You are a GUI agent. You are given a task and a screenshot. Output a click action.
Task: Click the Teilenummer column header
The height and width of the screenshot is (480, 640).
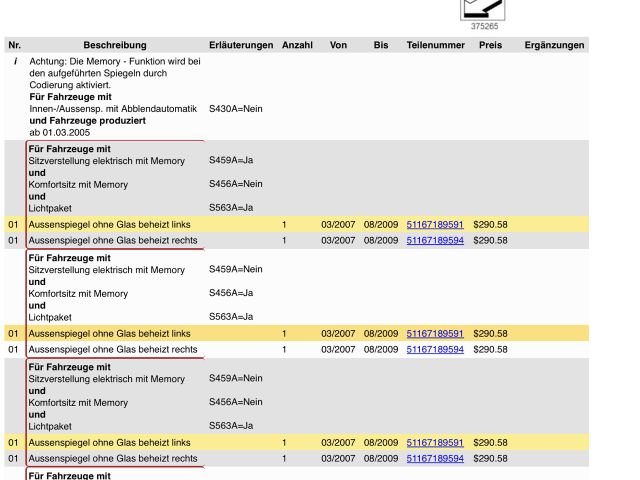(435, 45)
